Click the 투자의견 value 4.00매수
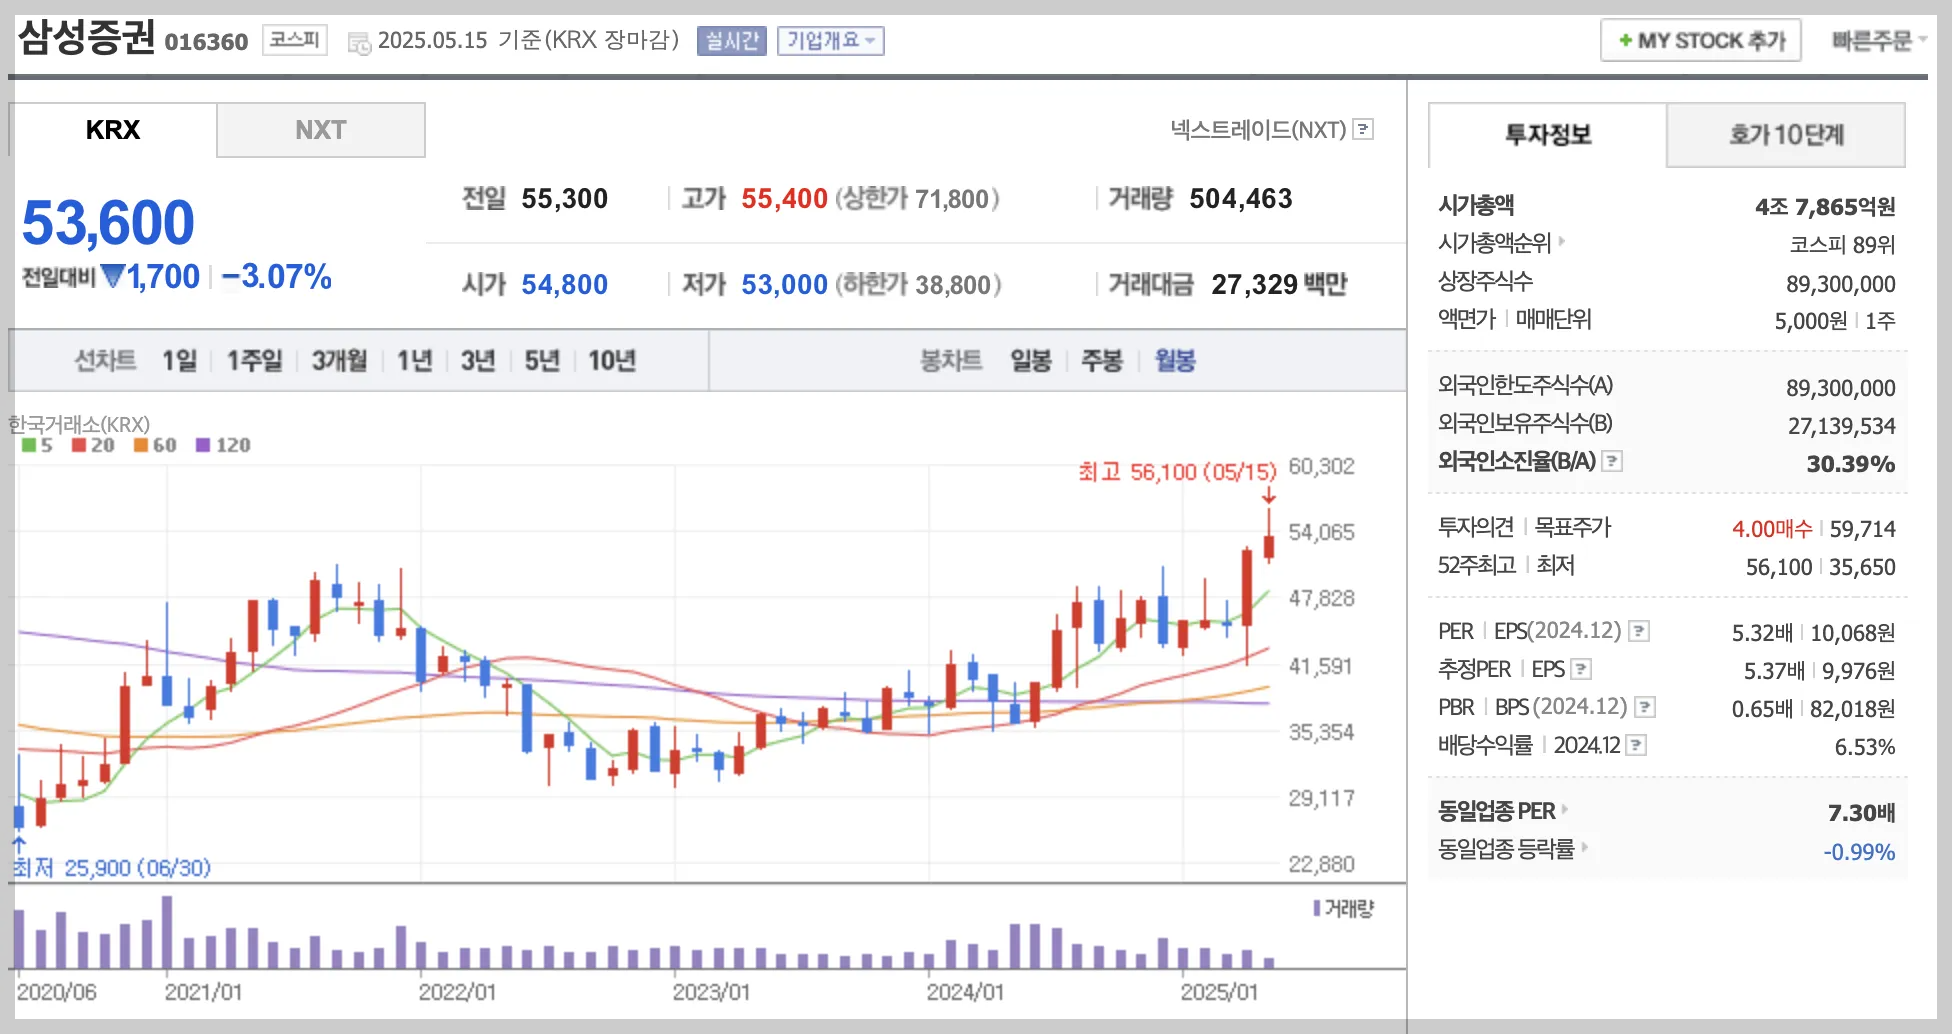 click(x=1772, y=528)
